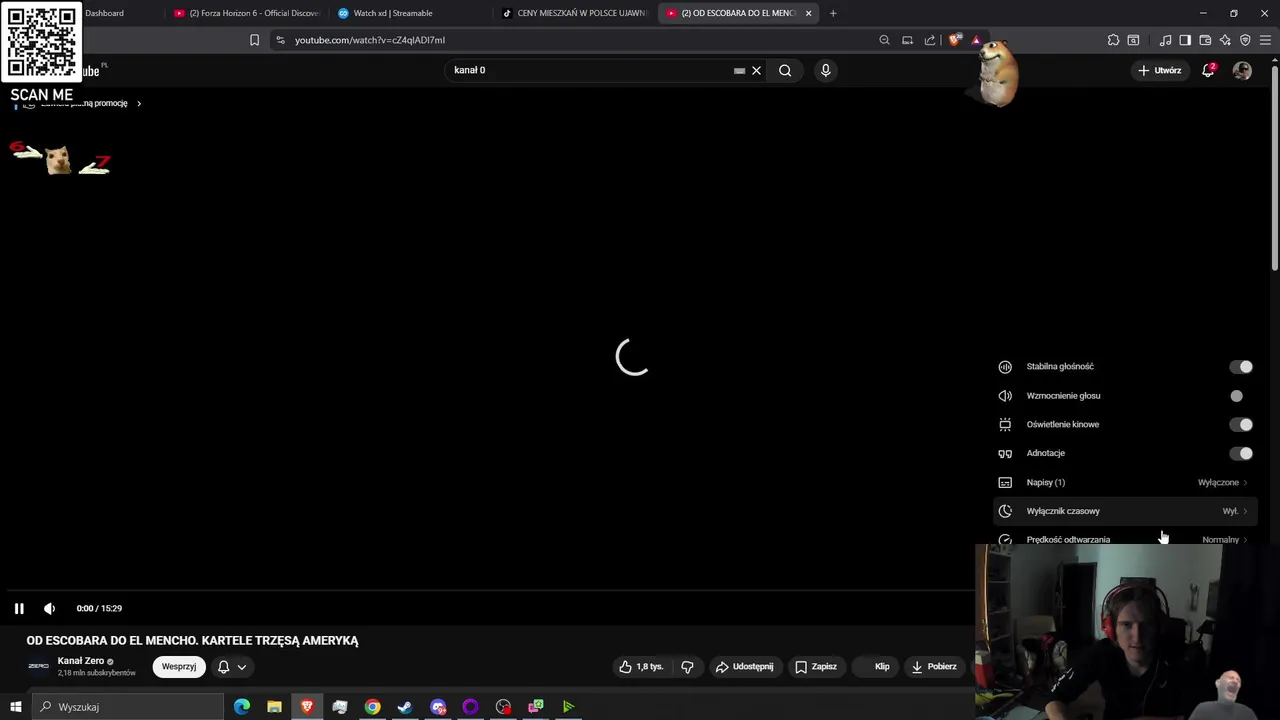Open the Kanał Zero channel avatar

(x=38, y=666)
